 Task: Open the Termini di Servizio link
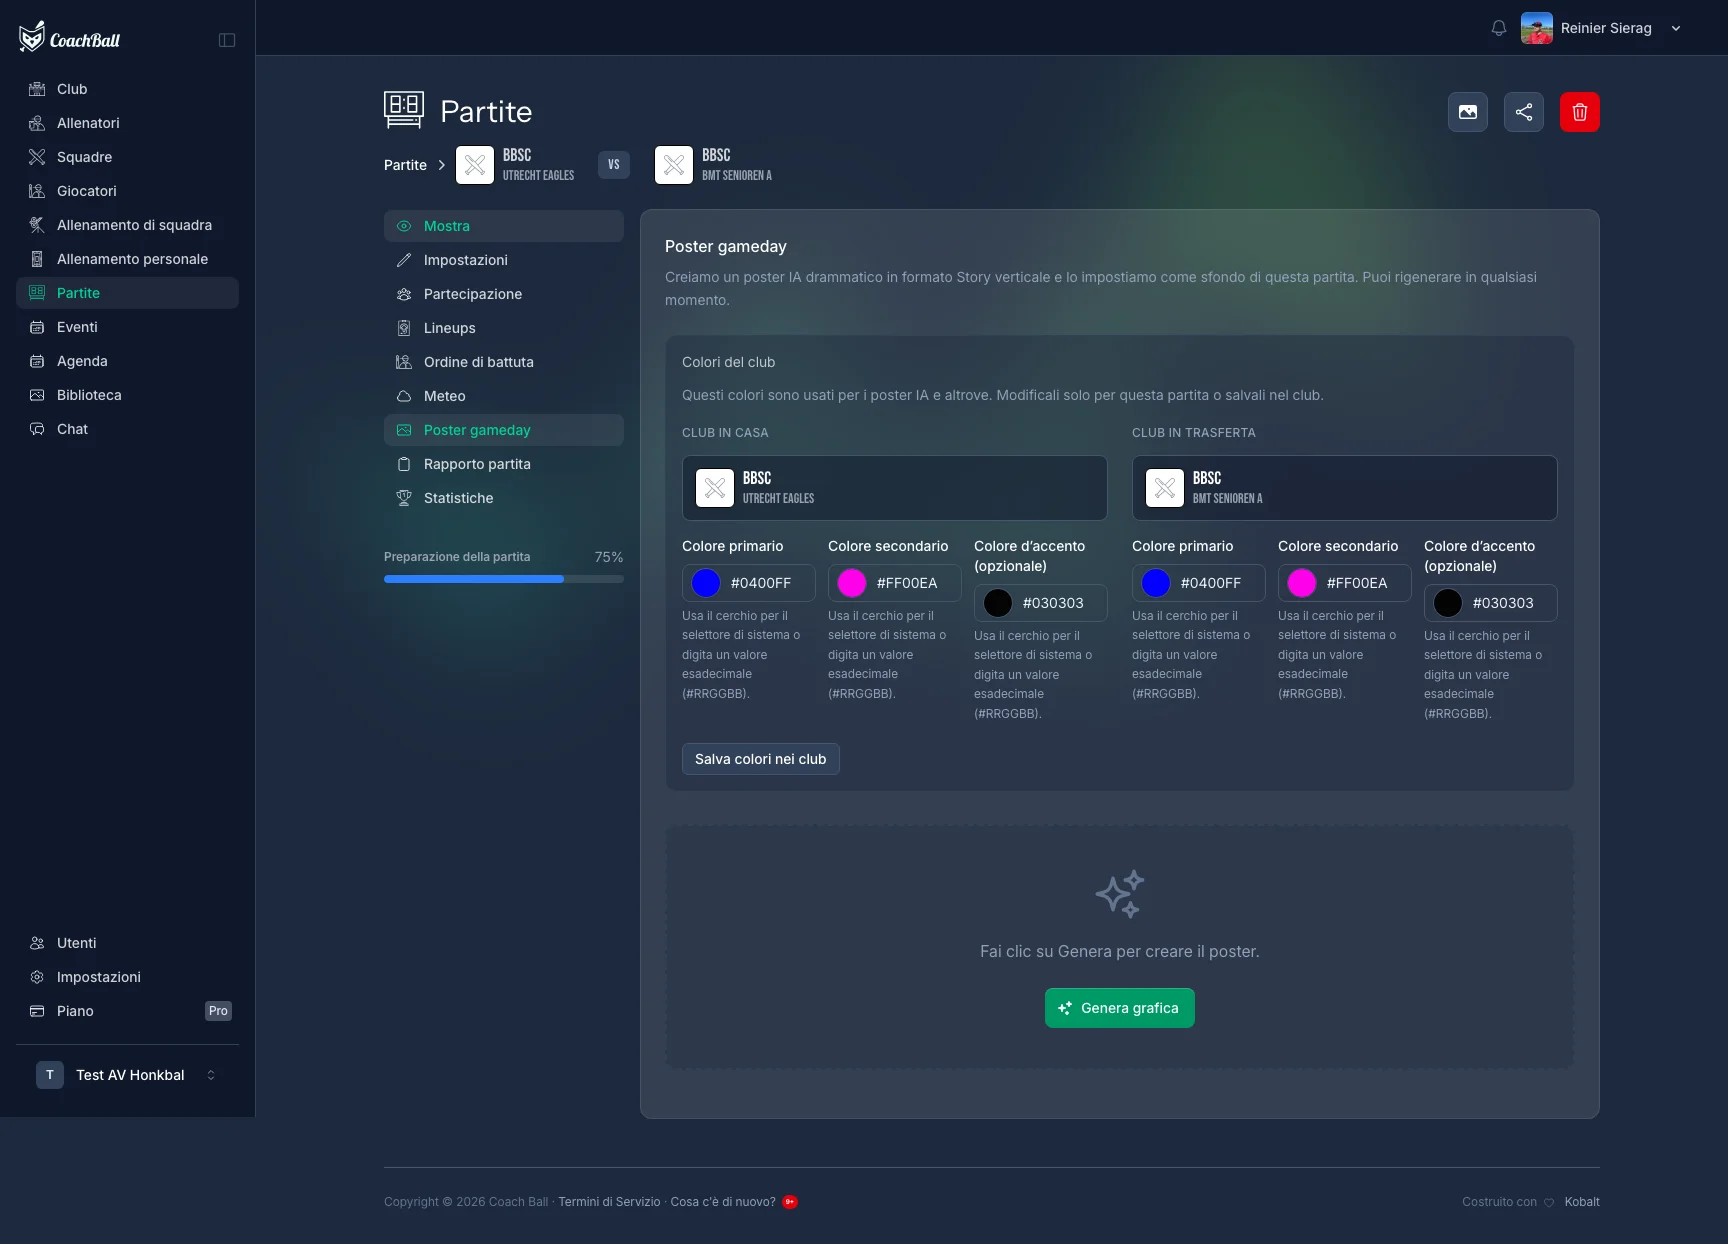click(609, 1202)
